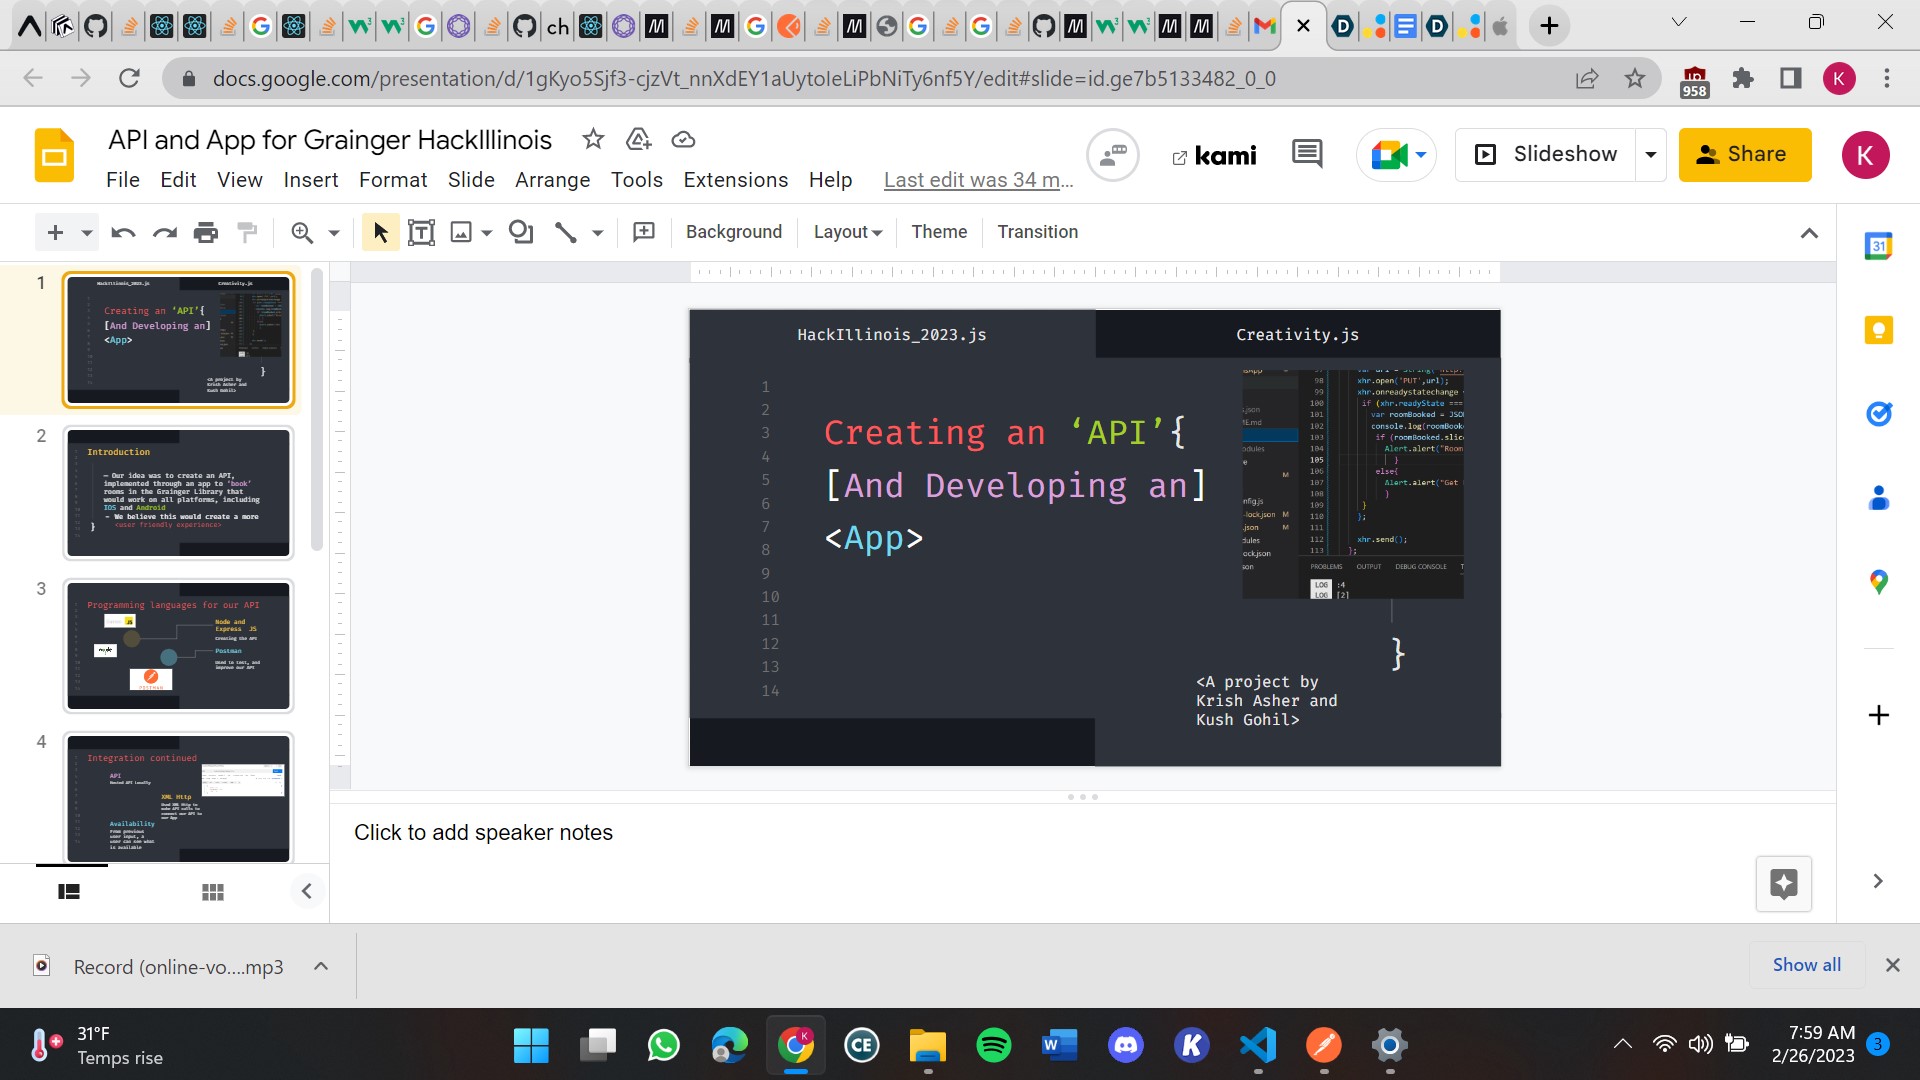The image size is (1920, 1080).
Task: Open the zoom level dropdown arrow
Action: tap(334, 233)
